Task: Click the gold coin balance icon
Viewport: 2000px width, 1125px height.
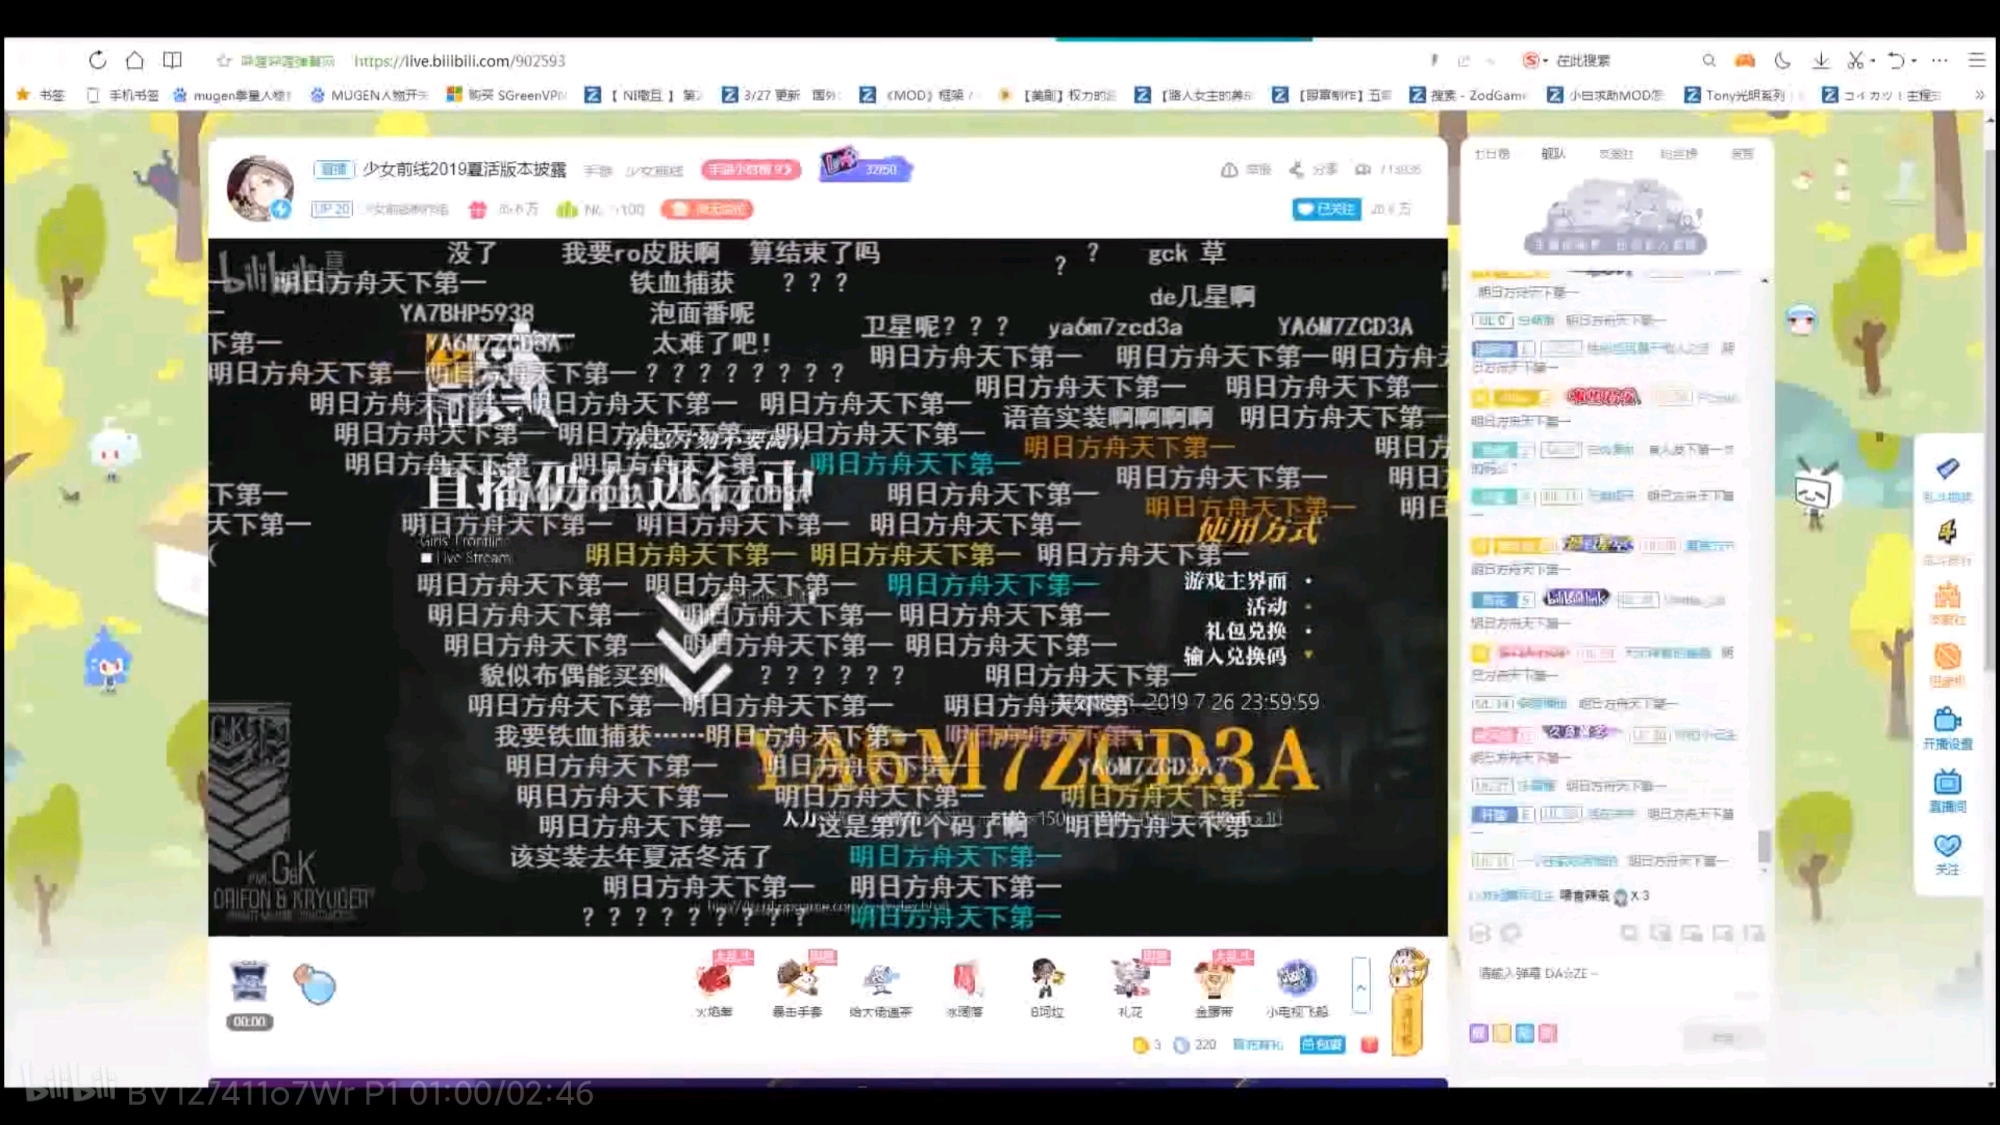Action: point(1140,1045)
